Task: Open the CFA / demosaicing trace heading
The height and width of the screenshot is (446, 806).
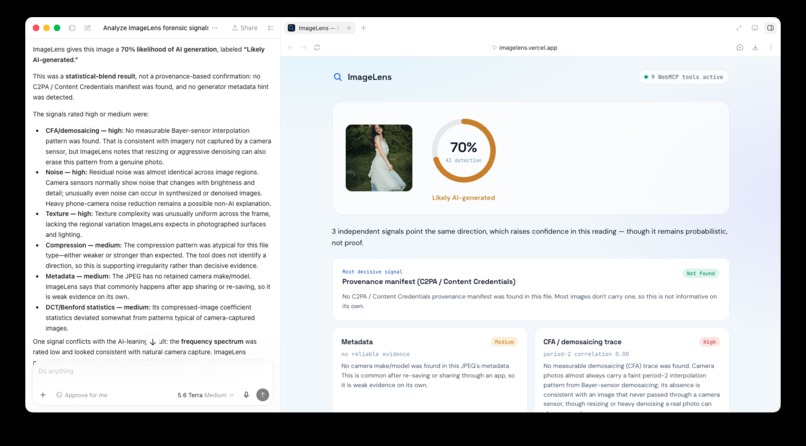Action: [582, 342]
